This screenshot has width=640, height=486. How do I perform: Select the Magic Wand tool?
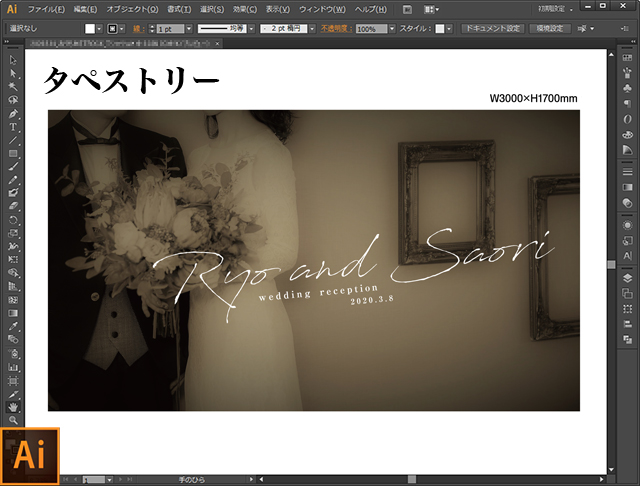(13, 87)
